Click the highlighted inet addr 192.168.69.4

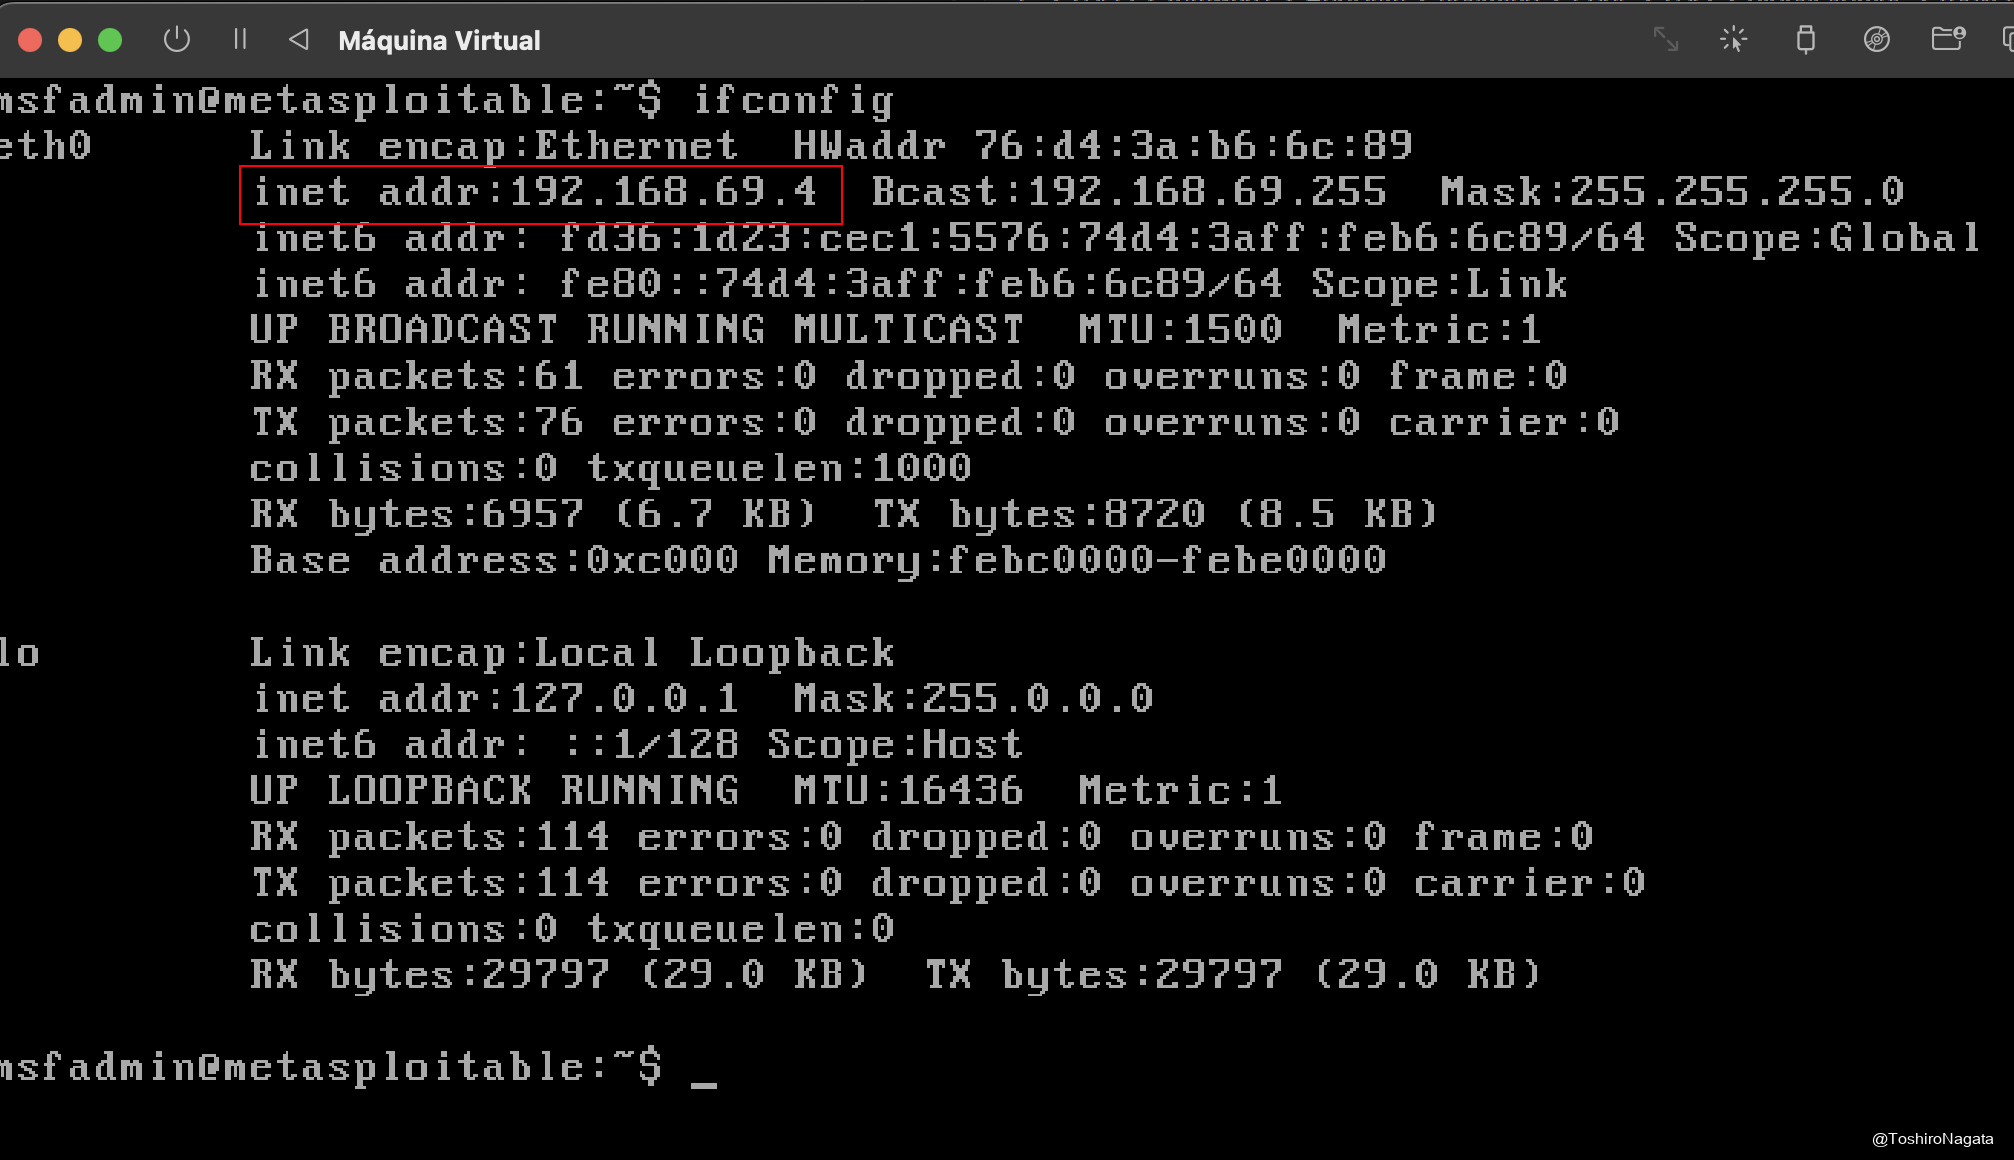pyautogui.click(x=540, y=193)
